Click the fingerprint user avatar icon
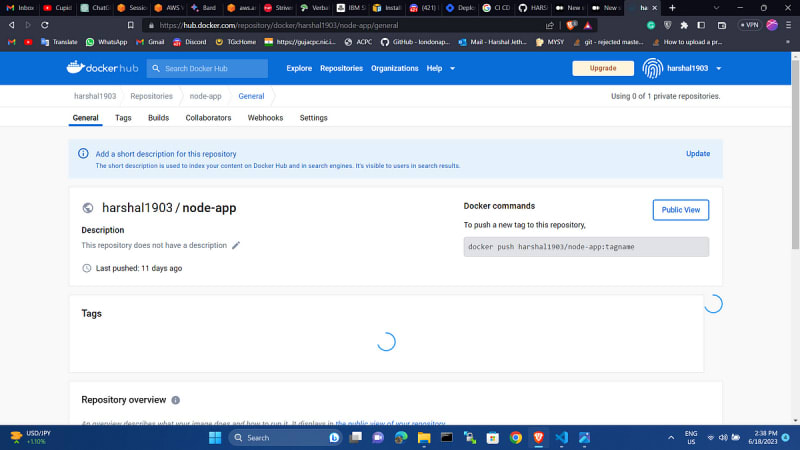800x450 pixels. point(652,68)
